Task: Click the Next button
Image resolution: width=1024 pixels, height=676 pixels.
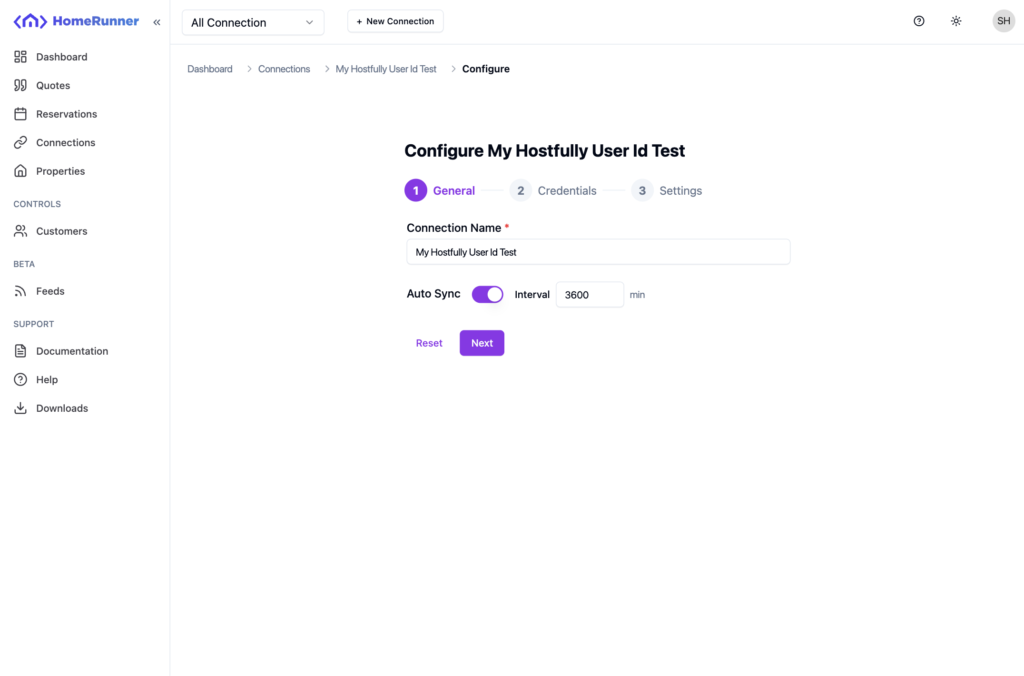Action: point(482,343)
